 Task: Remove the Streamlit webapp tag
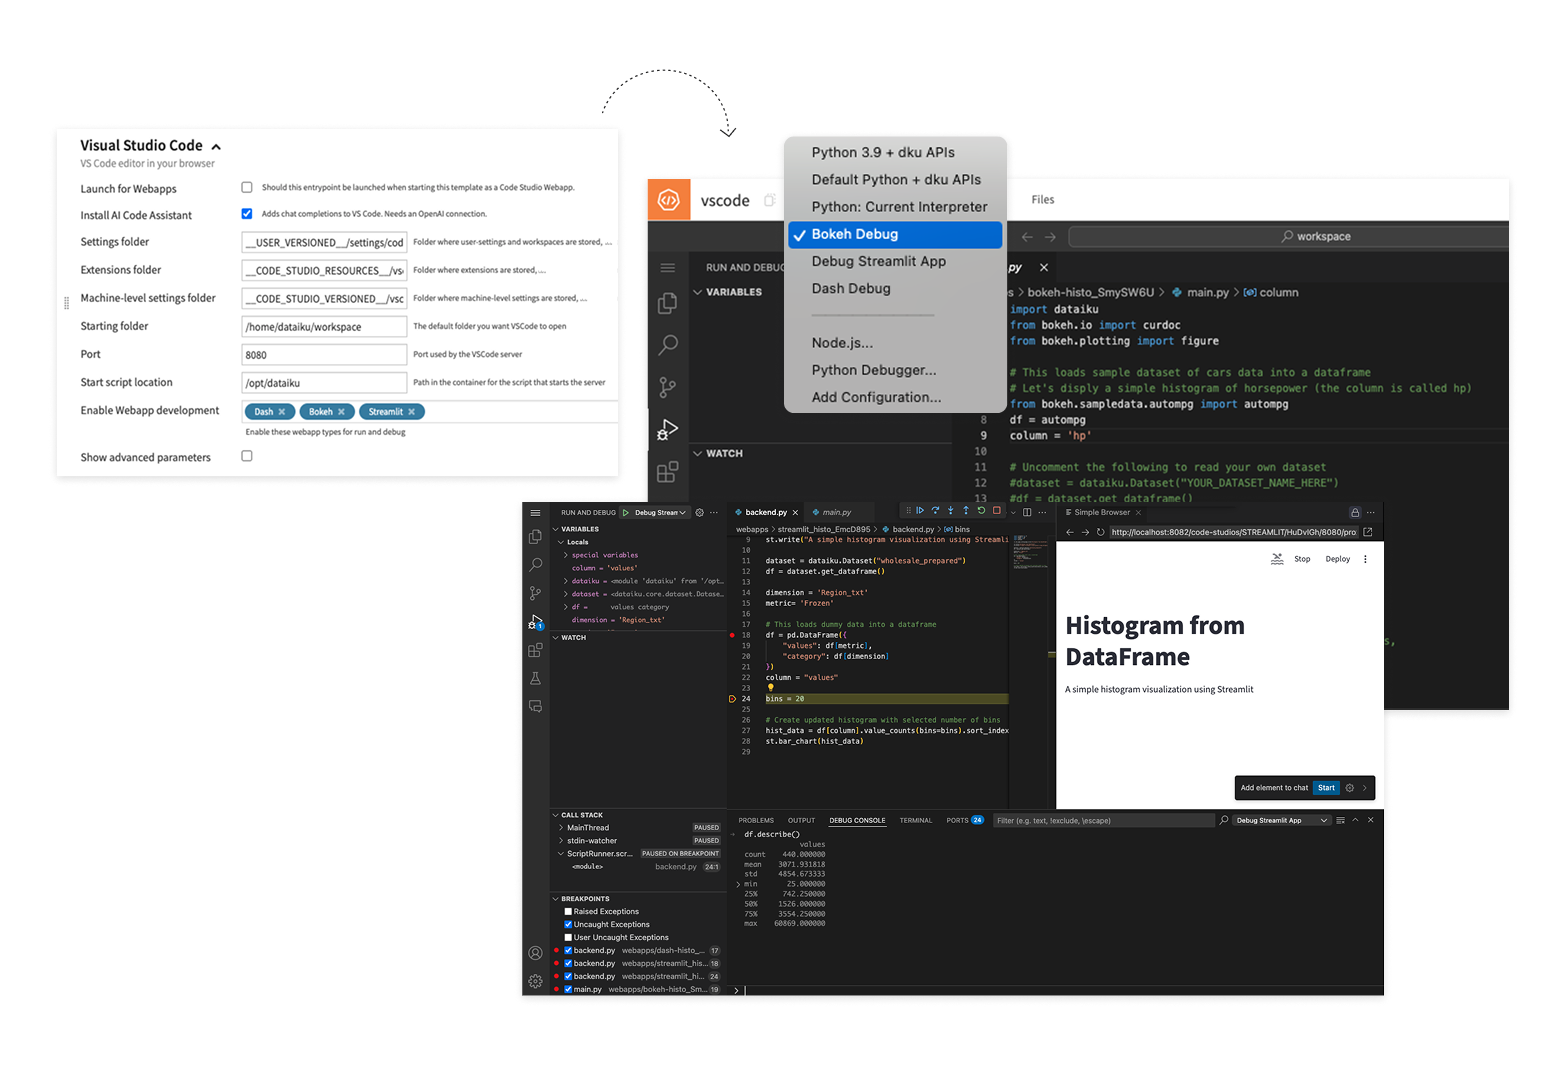[x=411, y=412]
